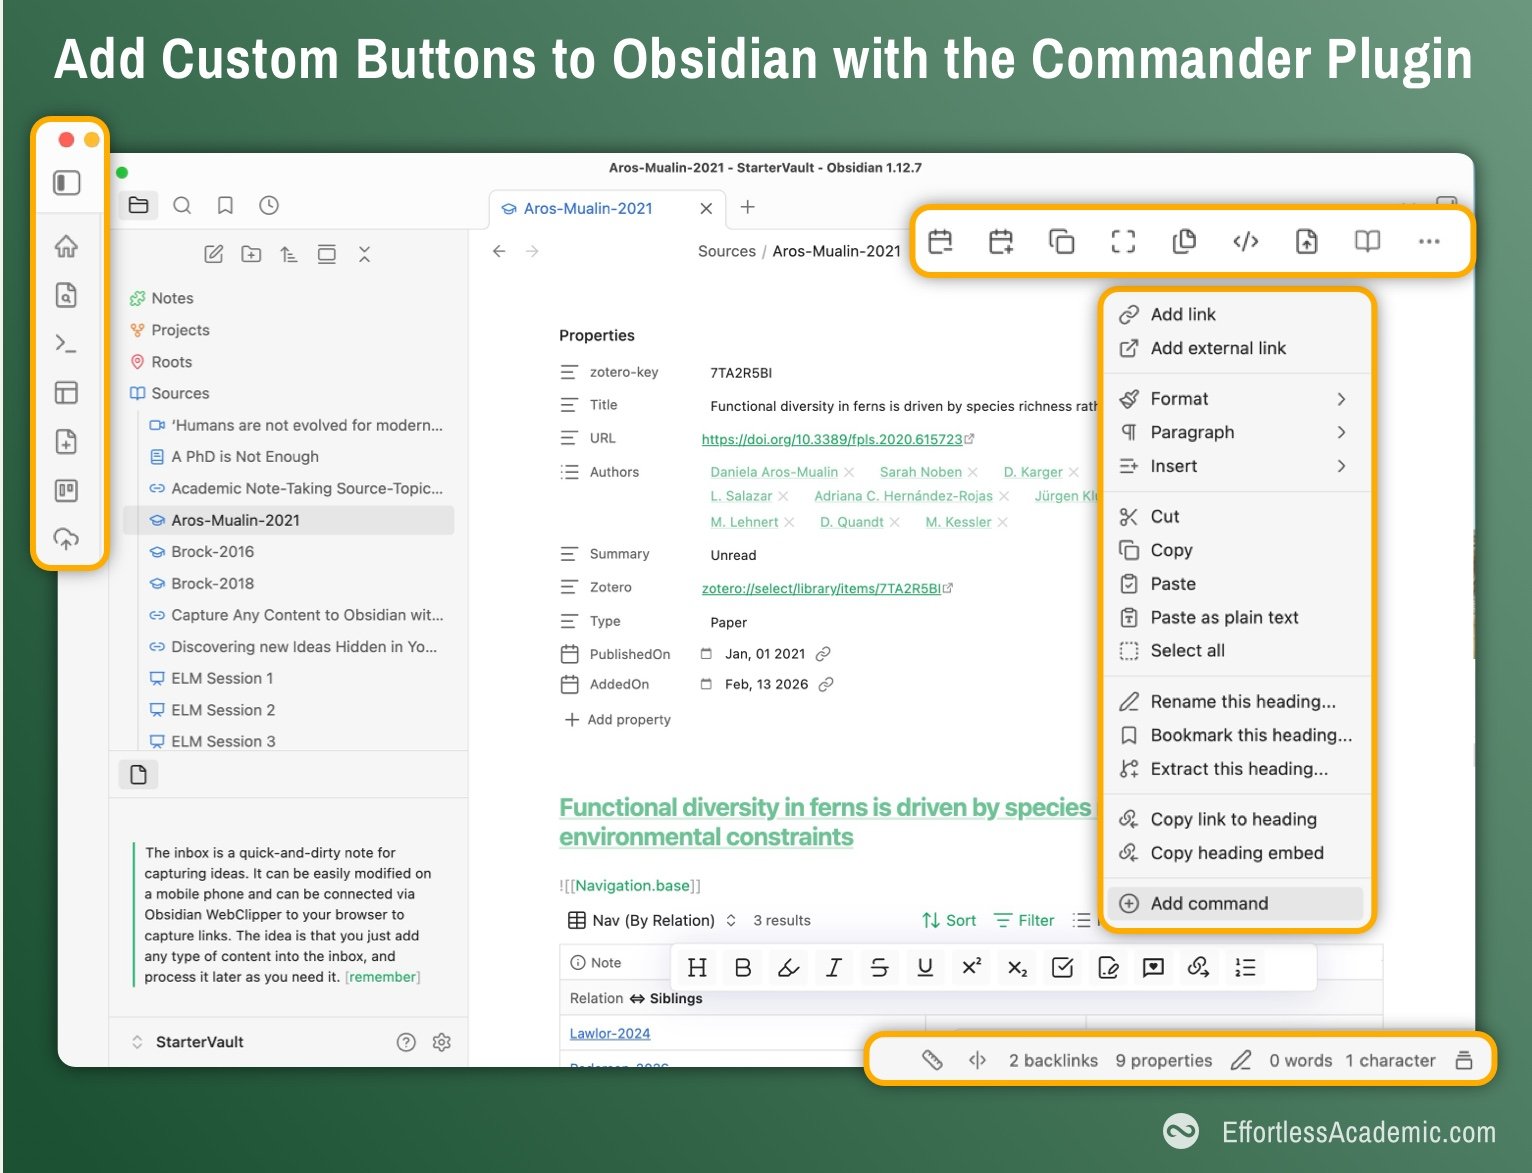Open the Nav (By Relation) view dropdown
Viewport: 1532px width, 1173px height.
pyautogui.click(x=653, y=920)
